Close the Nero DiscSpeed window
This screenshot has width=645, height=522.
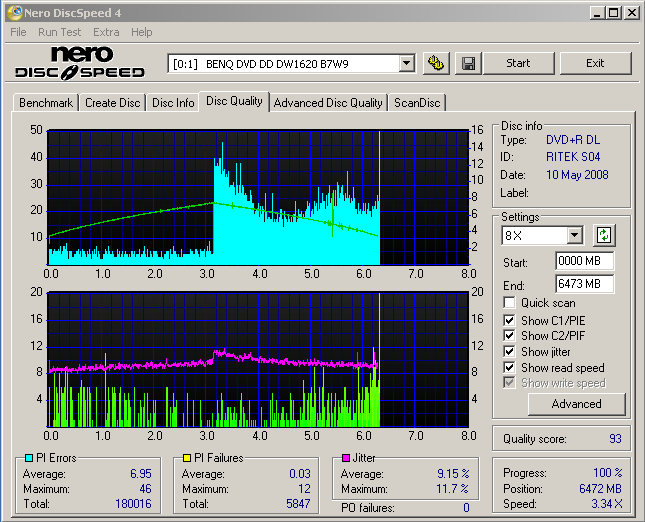[631, 13]
